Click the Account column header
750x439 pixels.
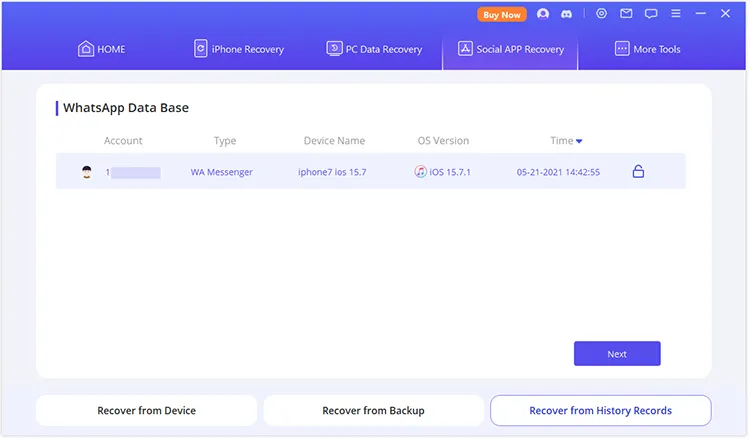[123, 141]
